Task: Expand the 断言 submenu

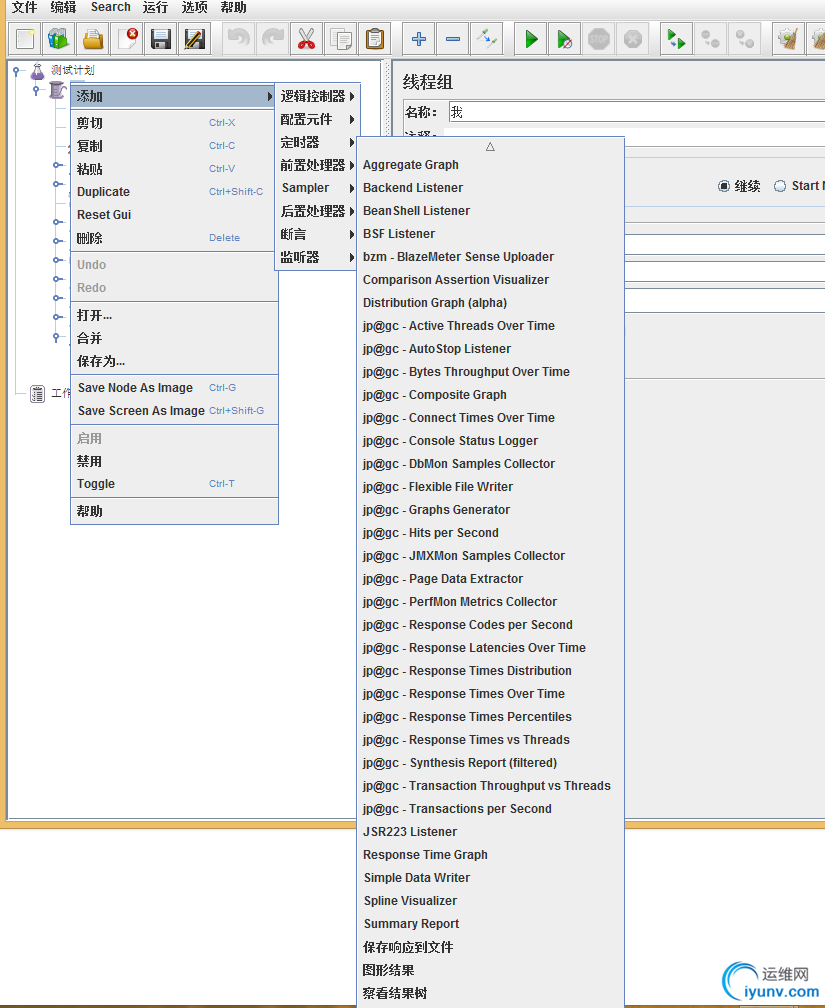Action: tap(318, 234)
